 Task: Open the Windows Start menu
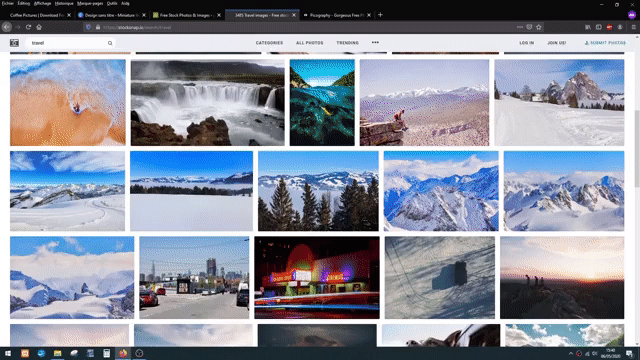[8, 353]
